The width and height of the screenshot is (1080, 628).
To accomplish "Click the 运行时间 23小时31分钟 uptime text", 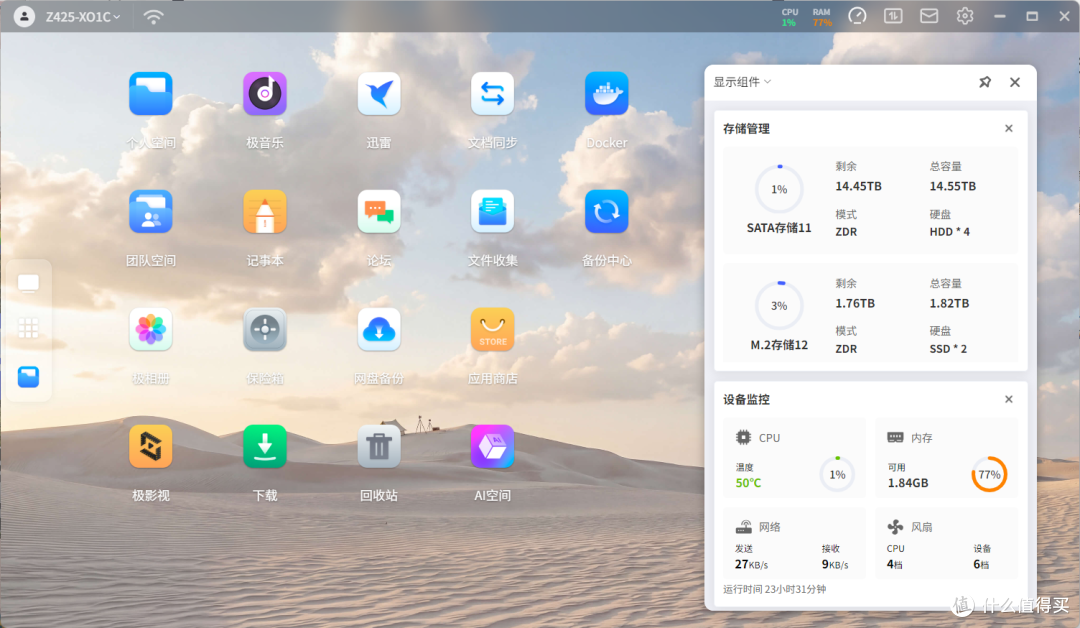I will tap(774, 589).
